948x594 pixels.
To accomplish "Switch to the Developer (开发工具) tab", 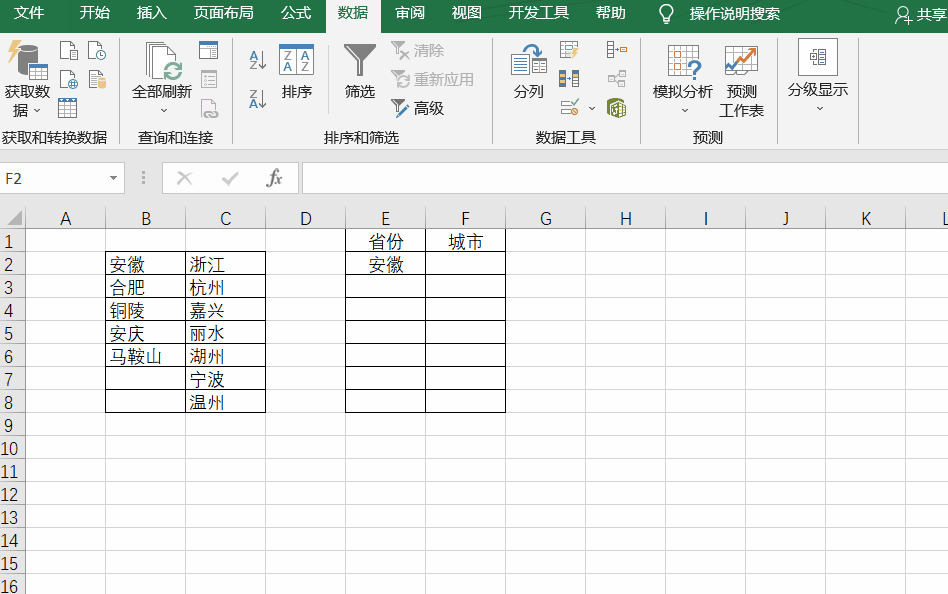I will tap(539, 13).
